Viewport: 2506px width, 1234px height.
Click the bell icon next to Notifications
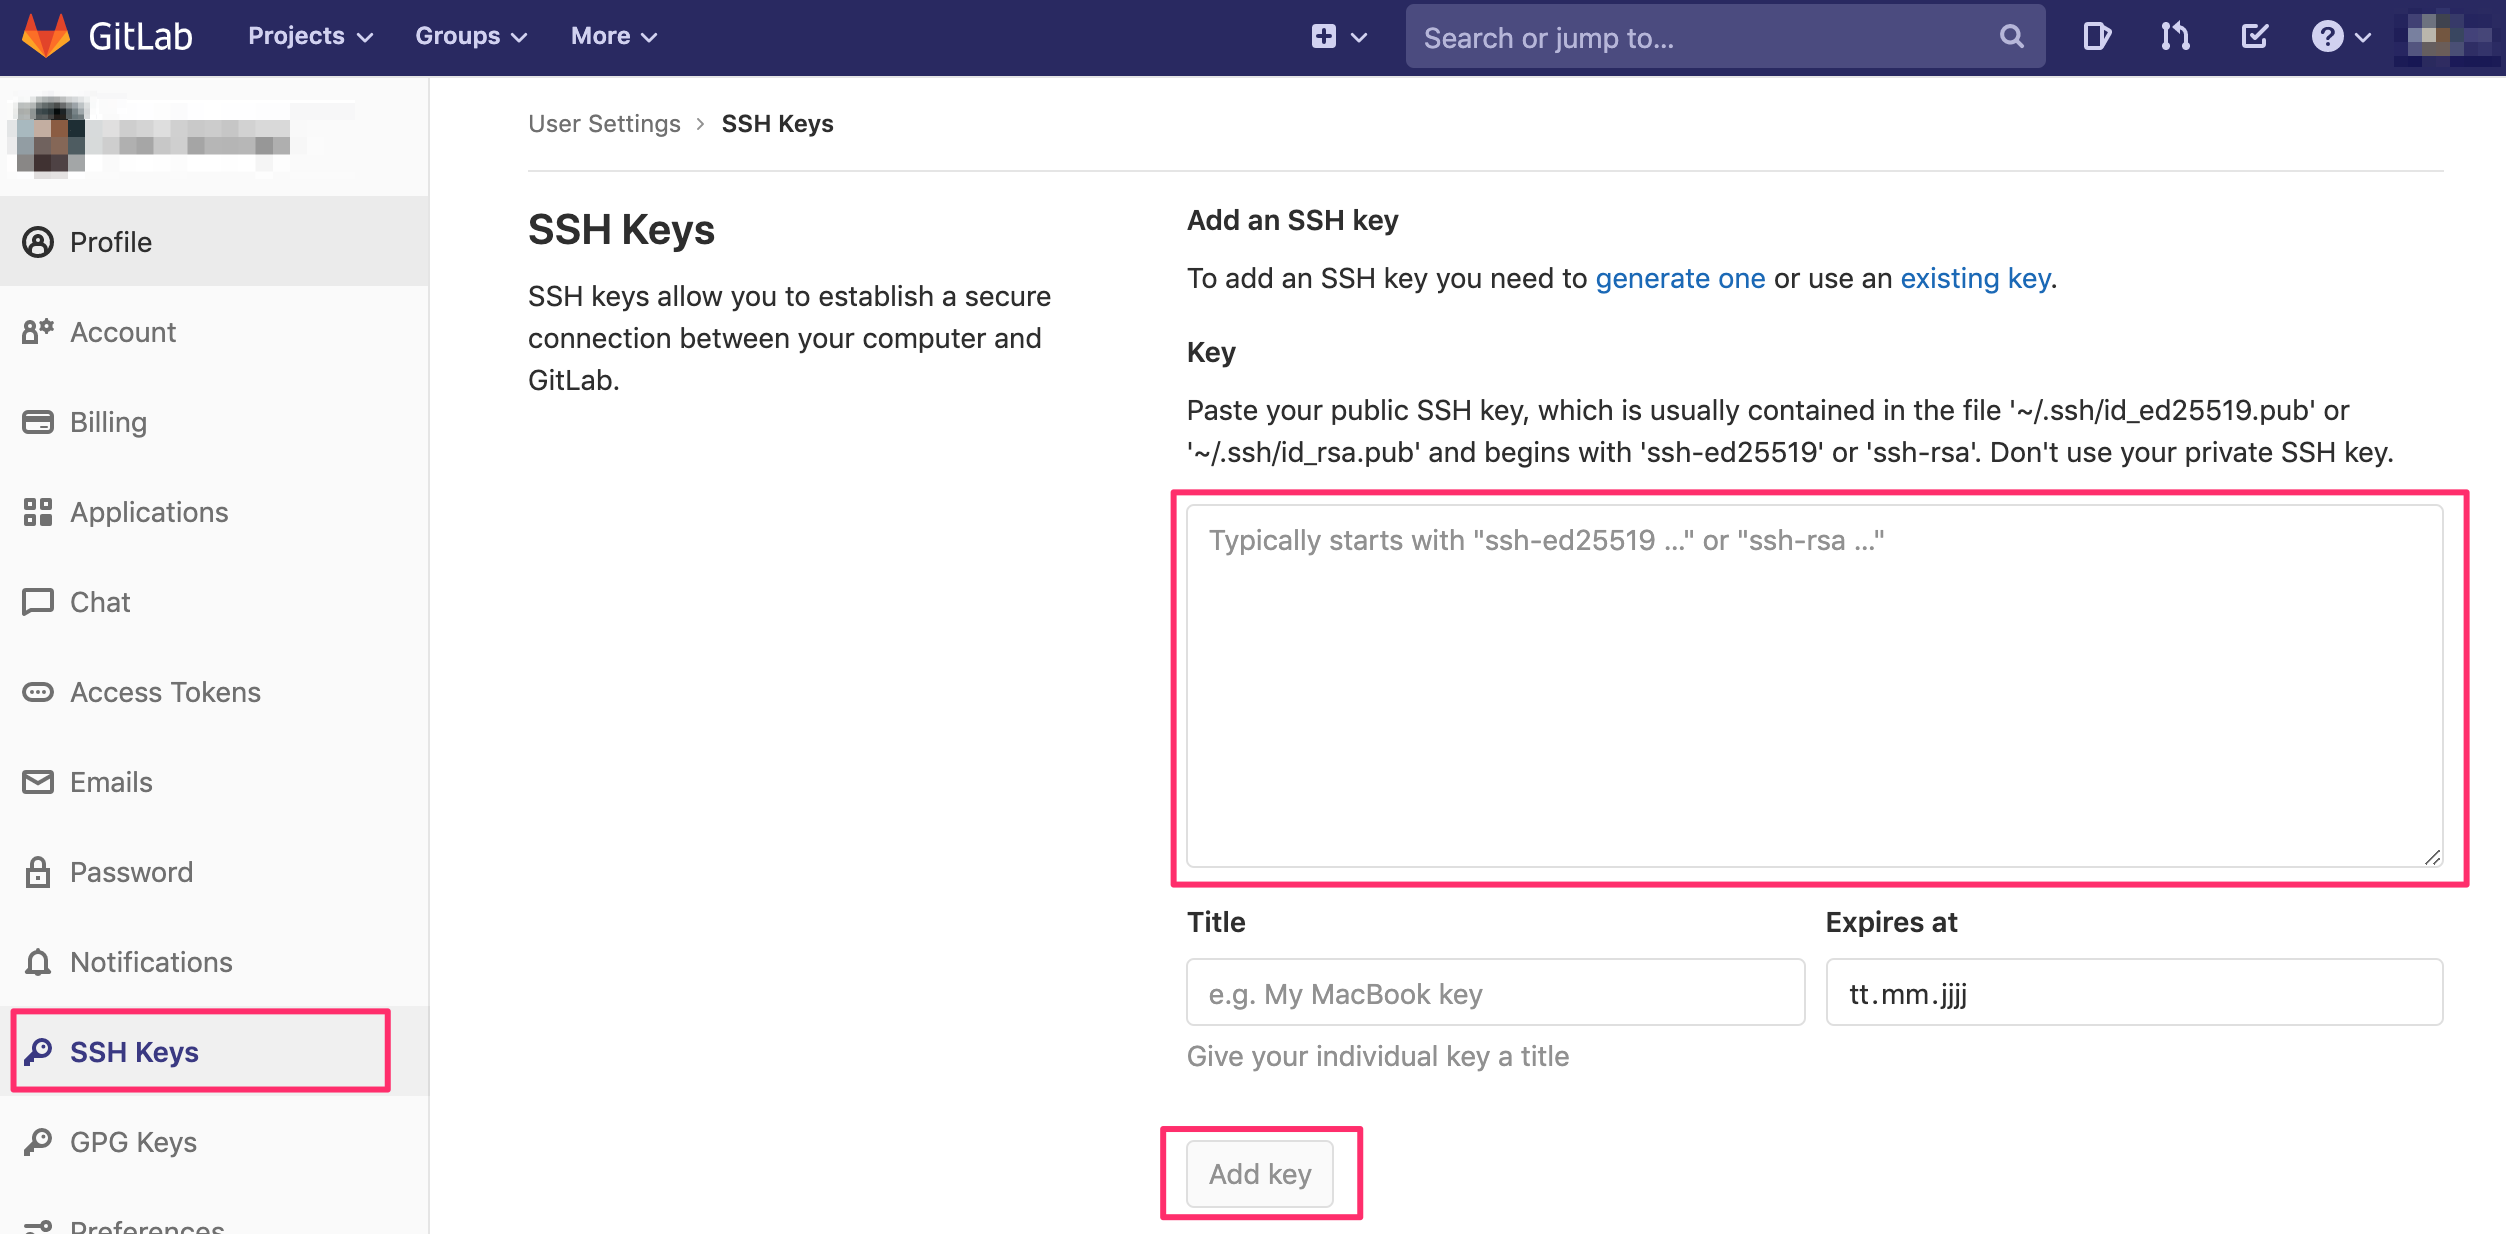point(38,962)
